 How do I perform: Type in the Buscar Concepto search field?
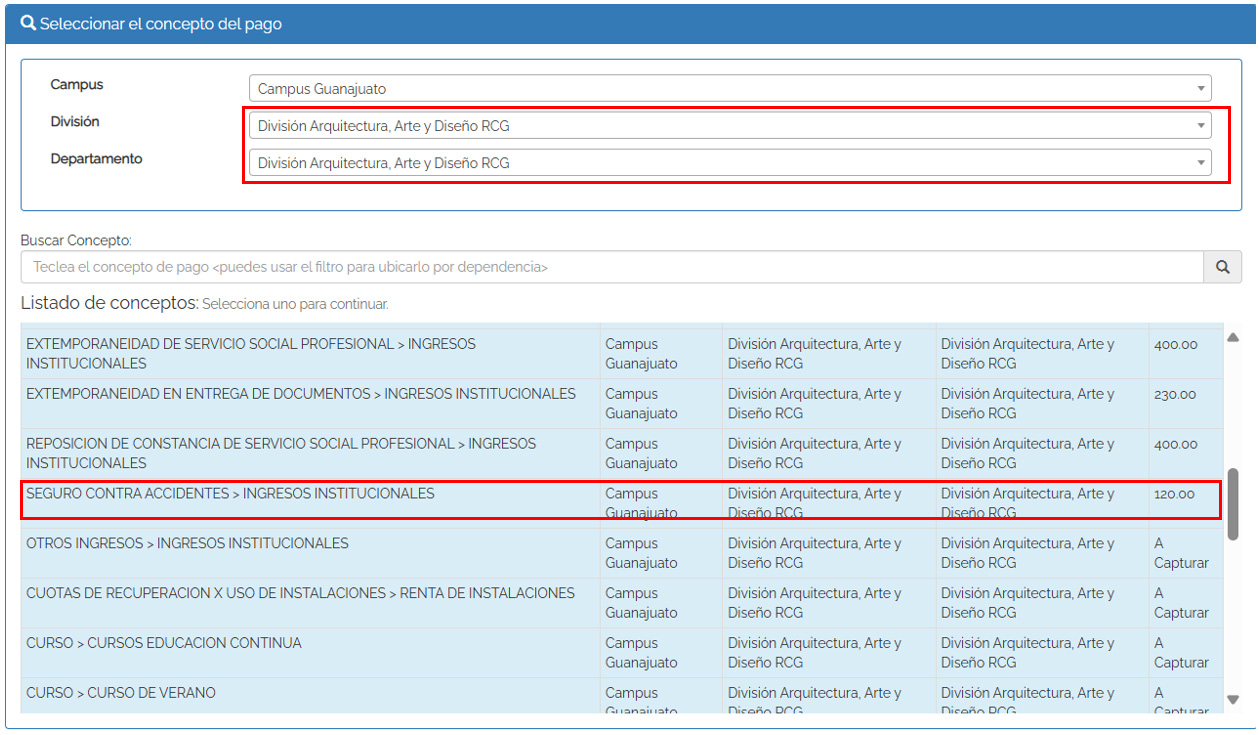610,267
